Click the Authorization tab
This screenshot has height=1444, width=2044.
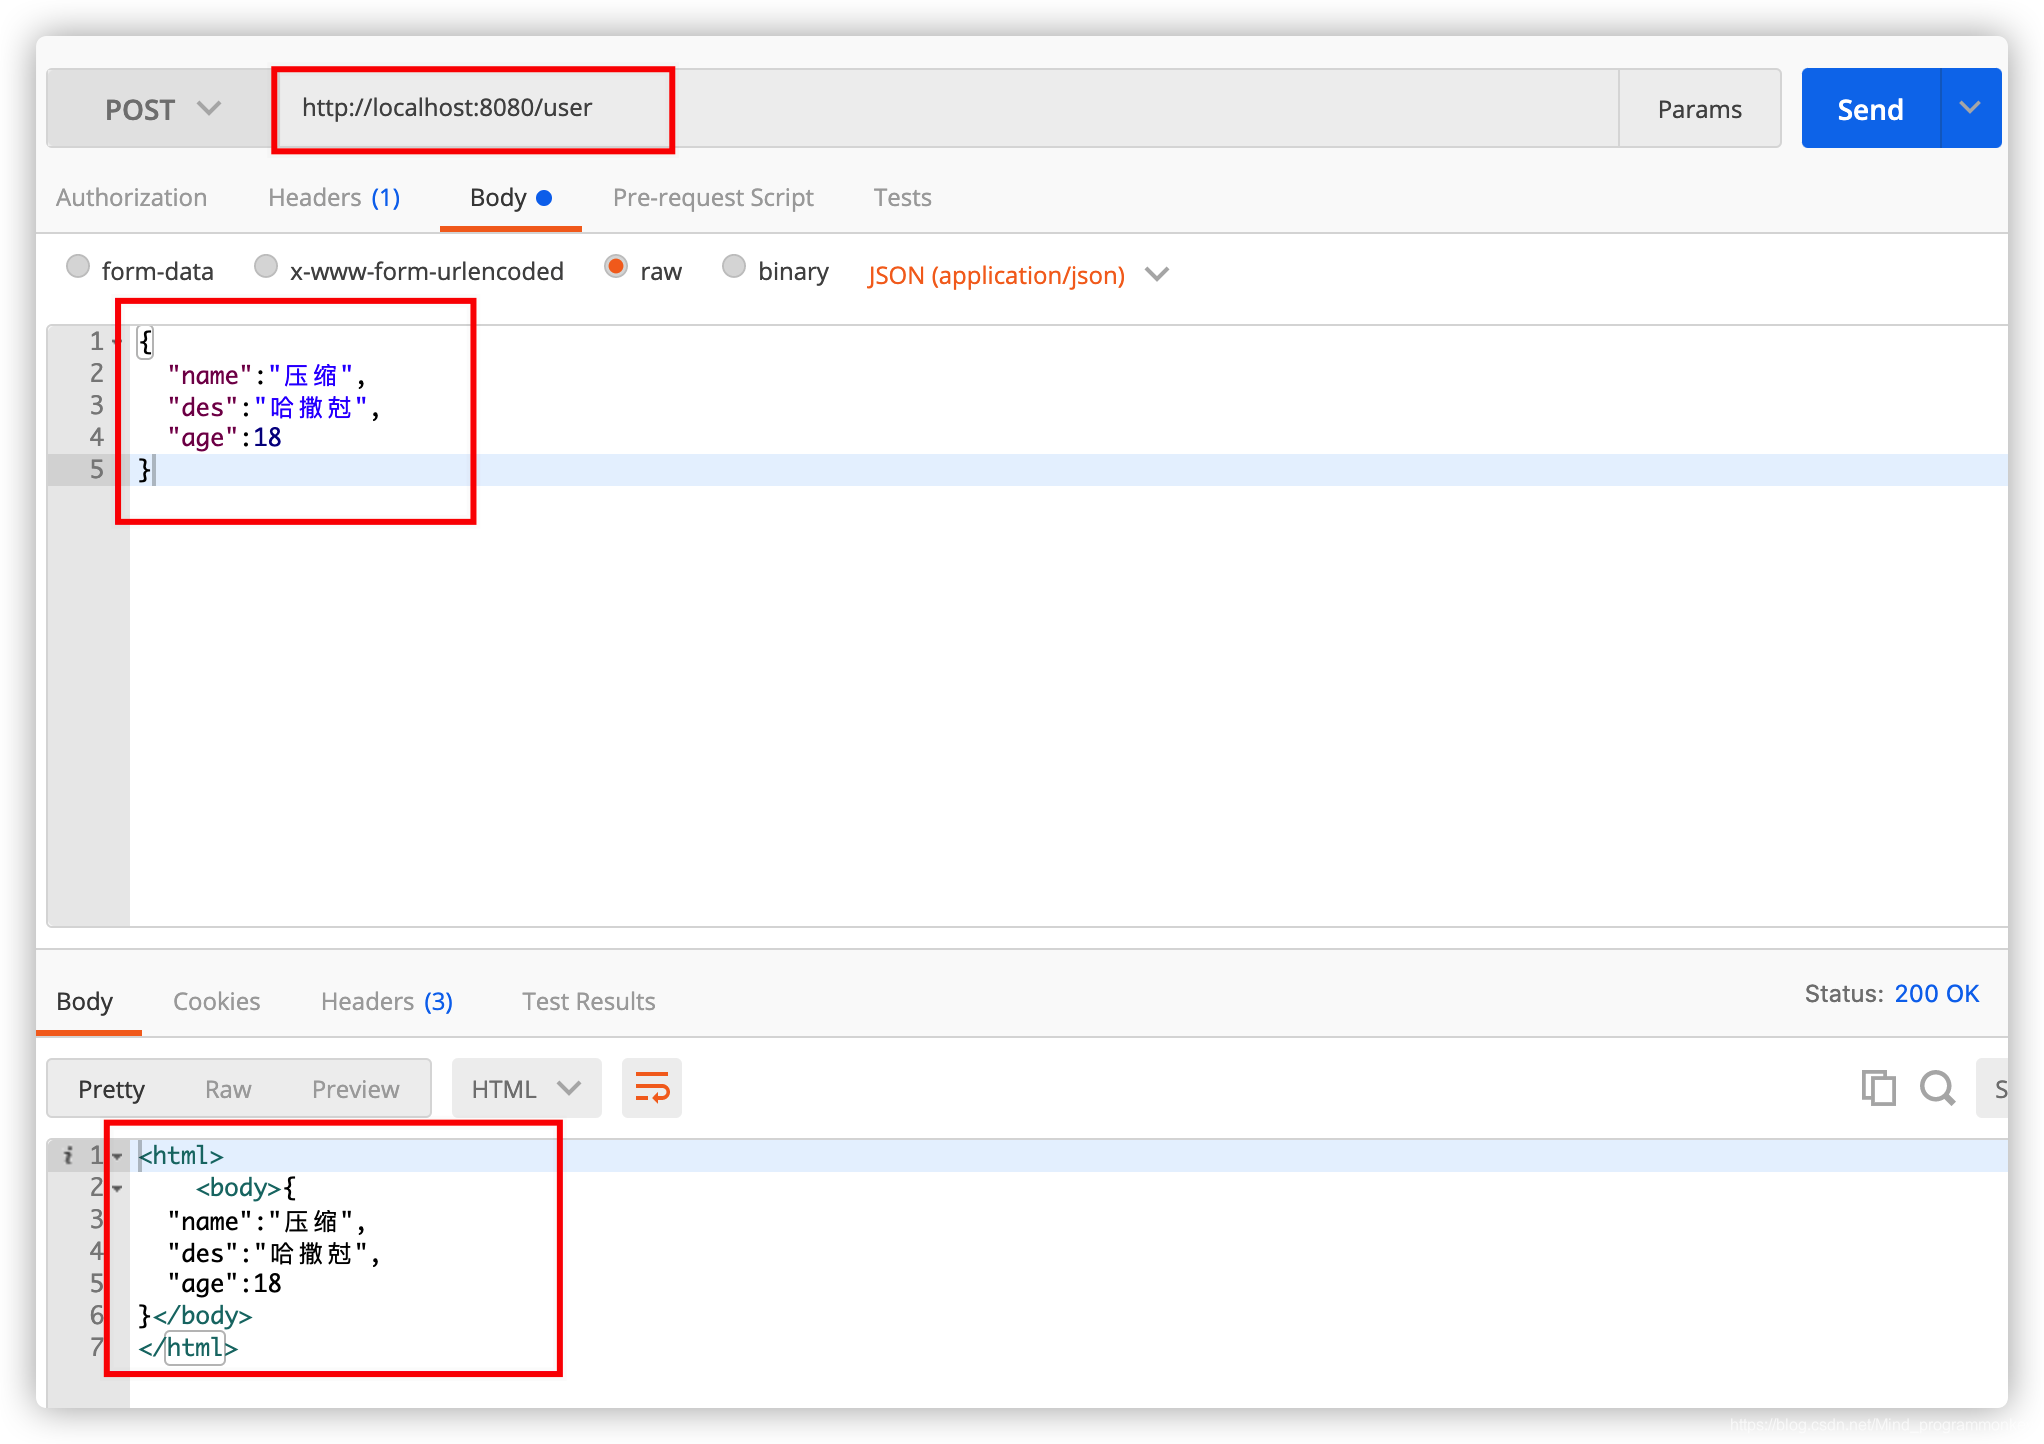click(128, 198)
